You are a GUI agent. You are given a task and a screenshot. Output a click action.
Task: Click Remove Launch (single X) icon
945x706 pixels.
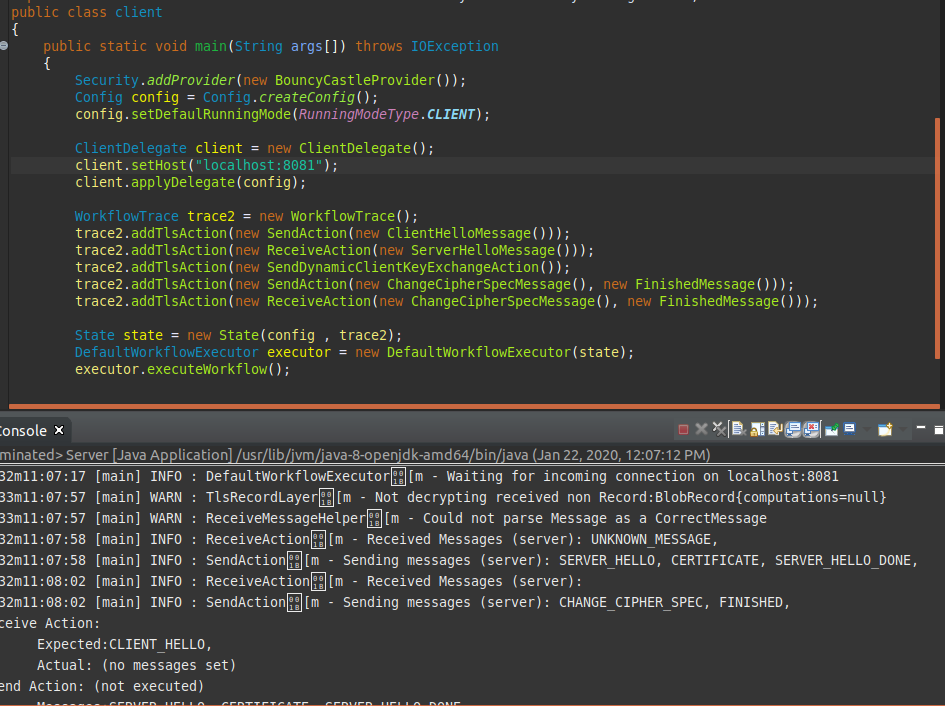point(701,429)
